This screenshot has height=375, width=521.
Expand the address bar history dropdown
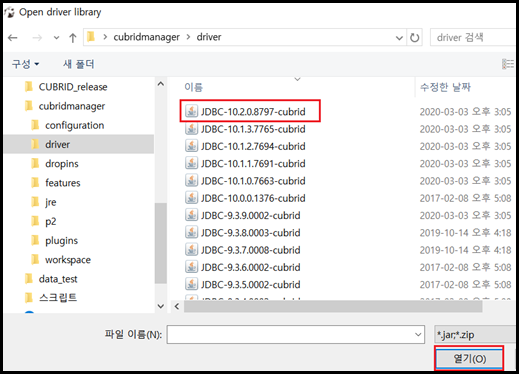click(x=399, y=38)
